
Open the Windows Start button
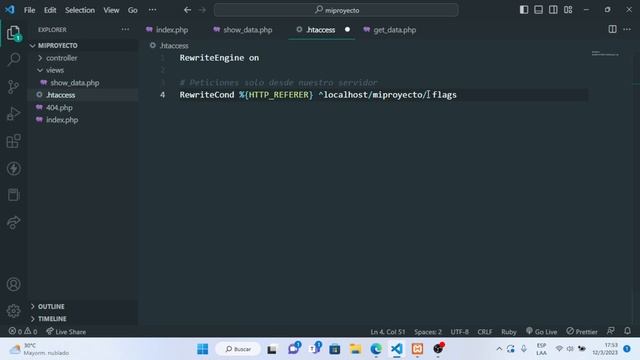click(202, 349)
